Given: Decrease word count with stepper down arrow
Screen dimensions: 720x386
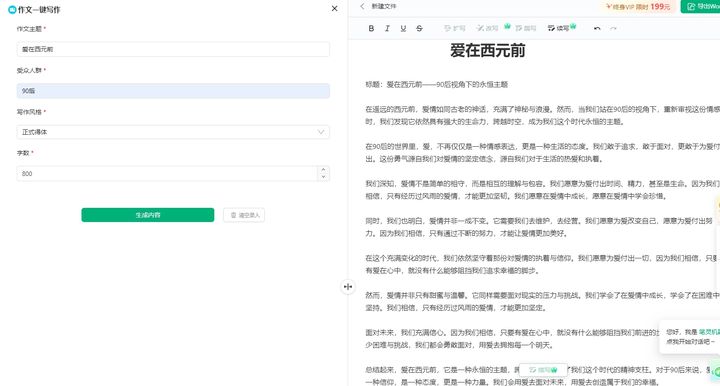Looking at the screenshot, I should (x=323, y=177).
